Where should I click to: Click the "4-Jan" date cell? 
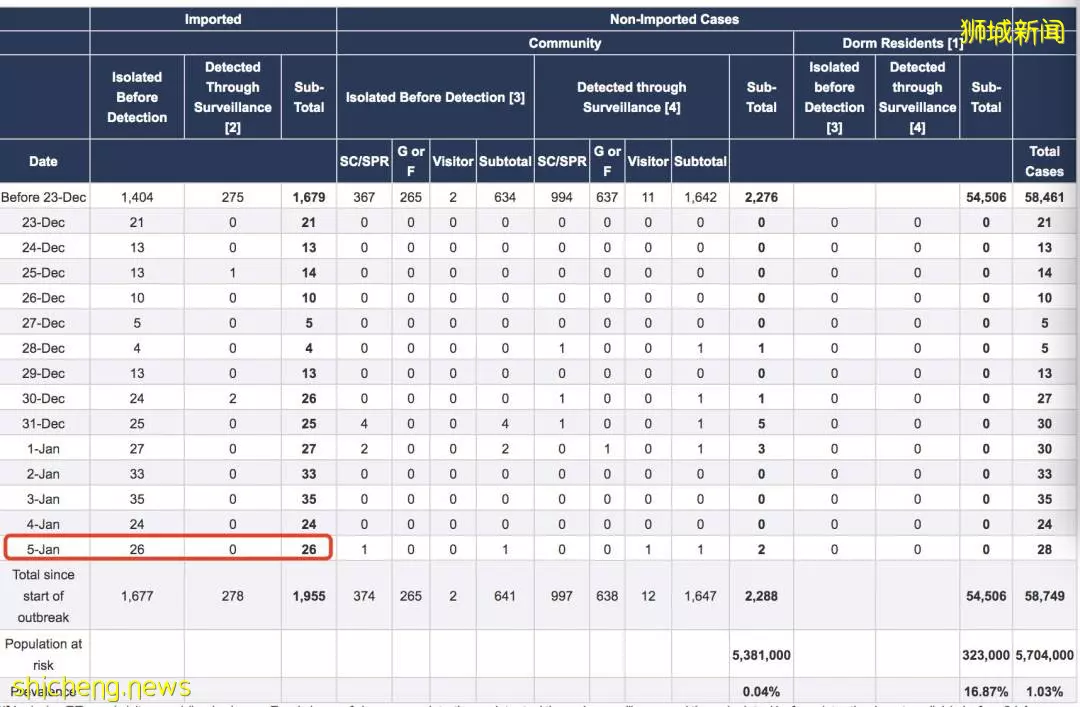(43, 524)
